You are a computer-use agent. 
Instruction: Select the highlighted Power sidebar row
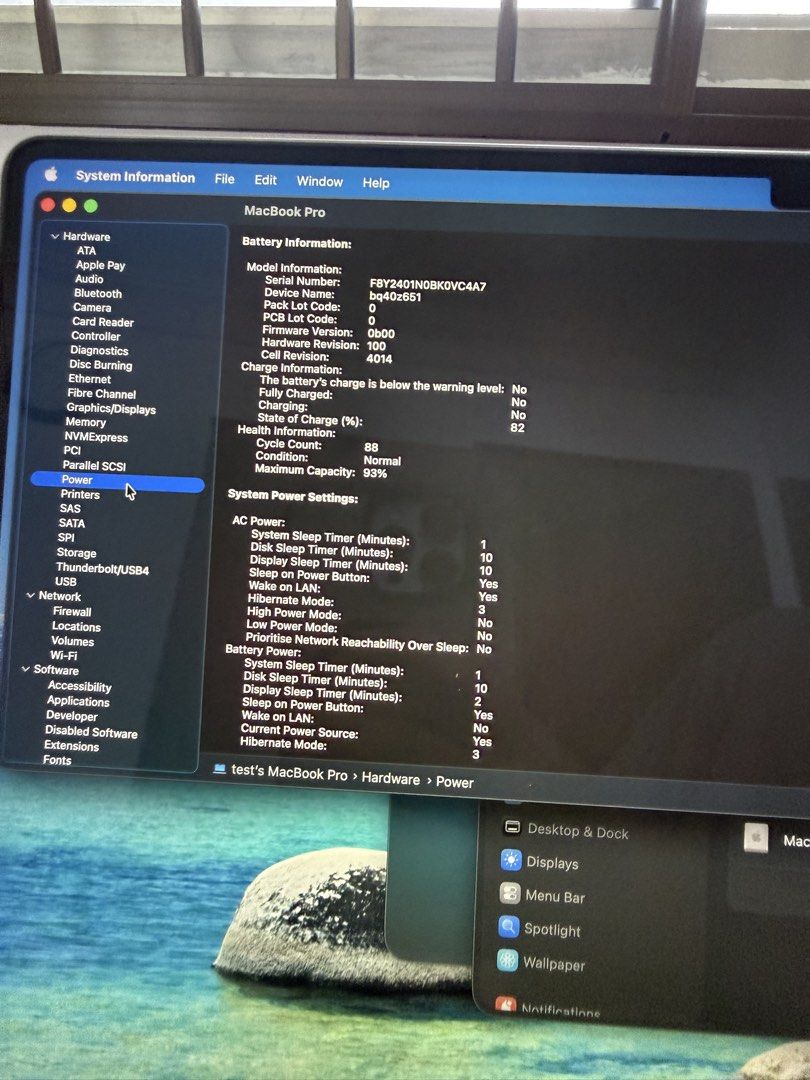pyautogui.click(x=117, y=481)
